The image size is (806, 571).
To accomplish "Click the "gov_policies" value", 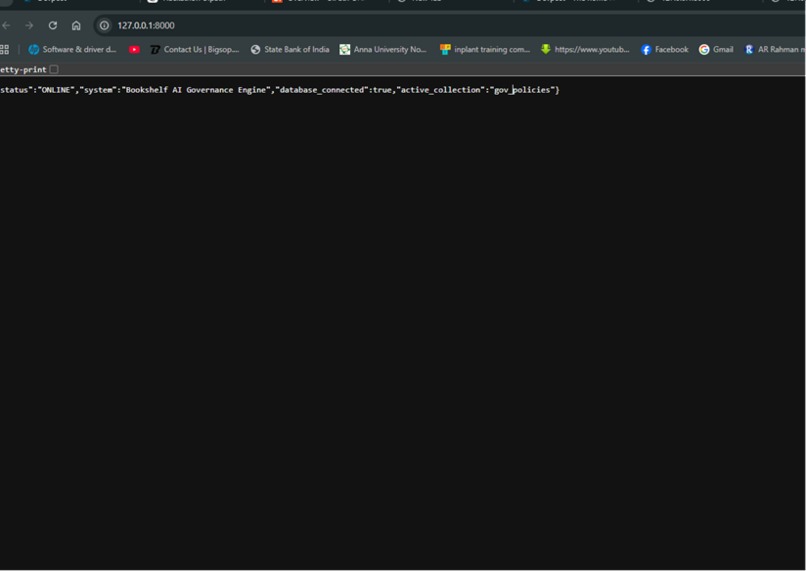I will point(522,90).
